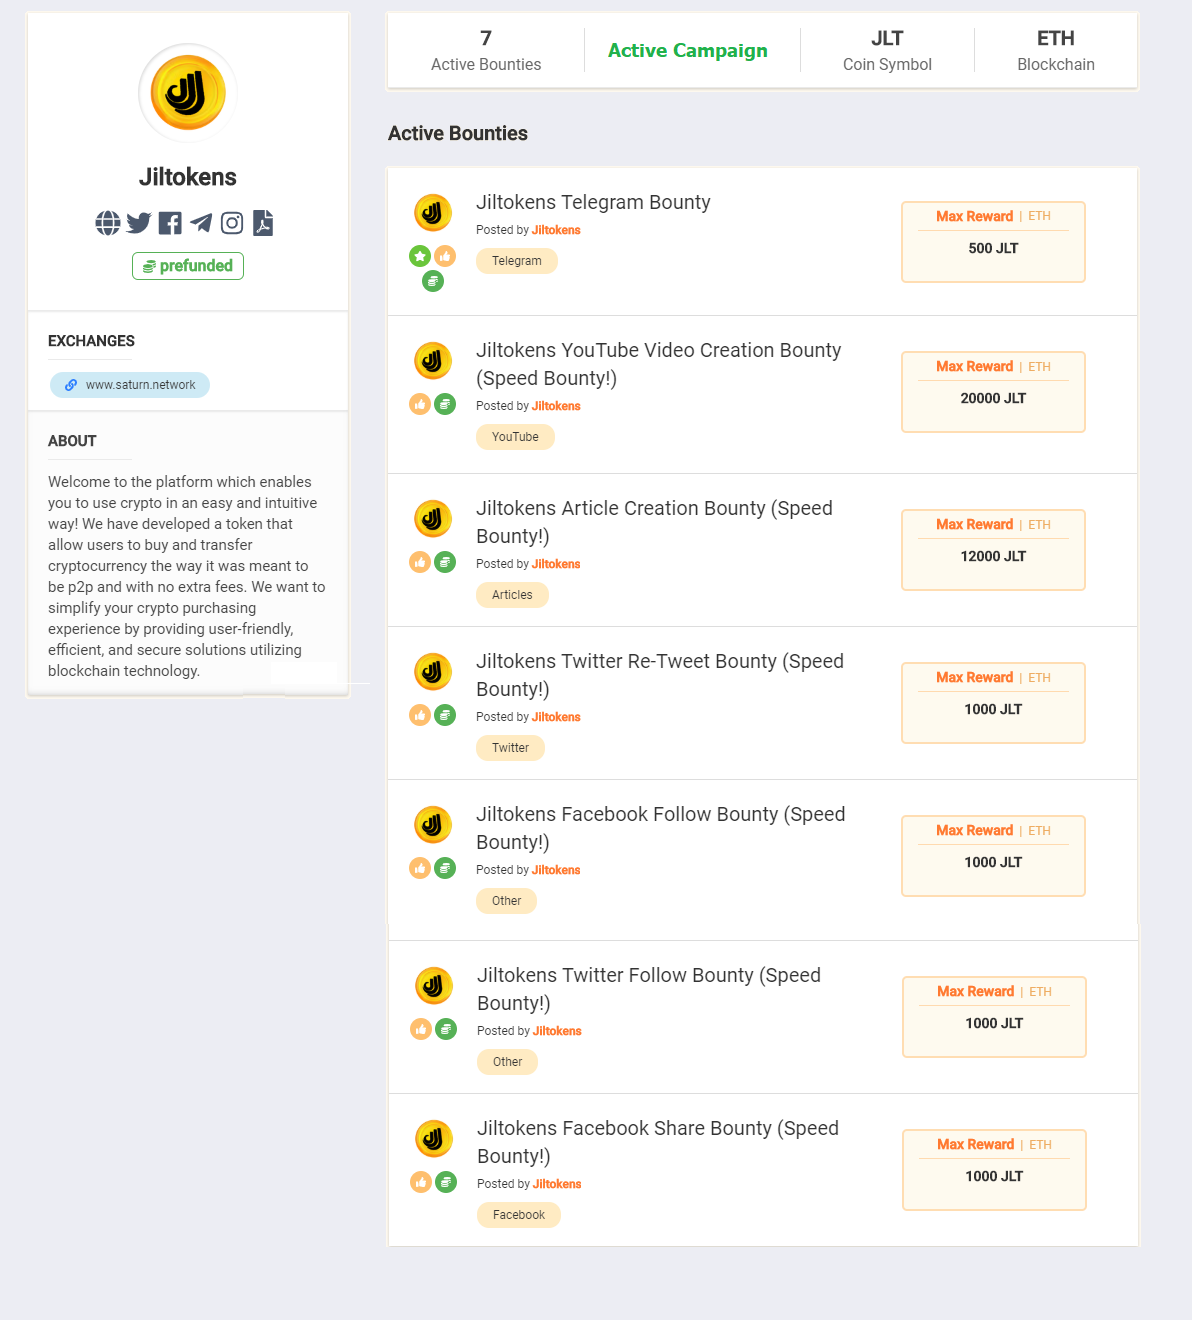This screenshot has width=1192, height=1320.
Task: Click the YouTube category tag
Action: (x=515, y=437)
